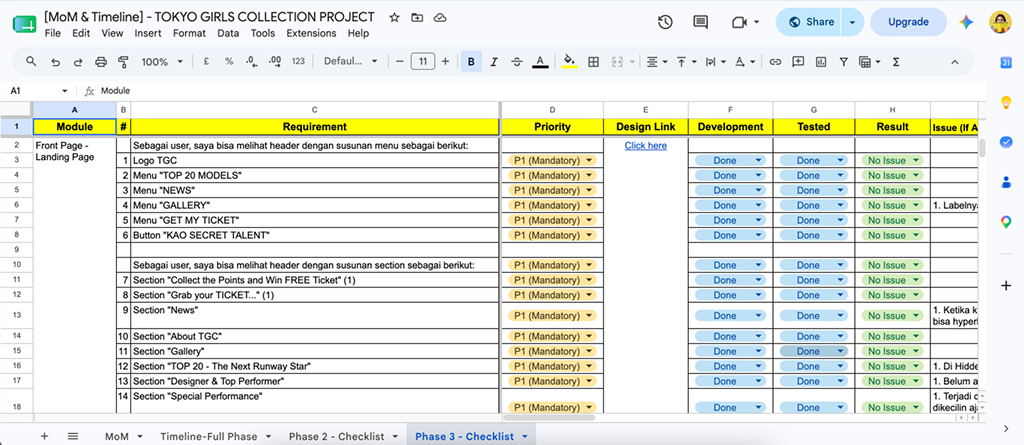
Task: Redo the last undone action
Action: point(78,61)
